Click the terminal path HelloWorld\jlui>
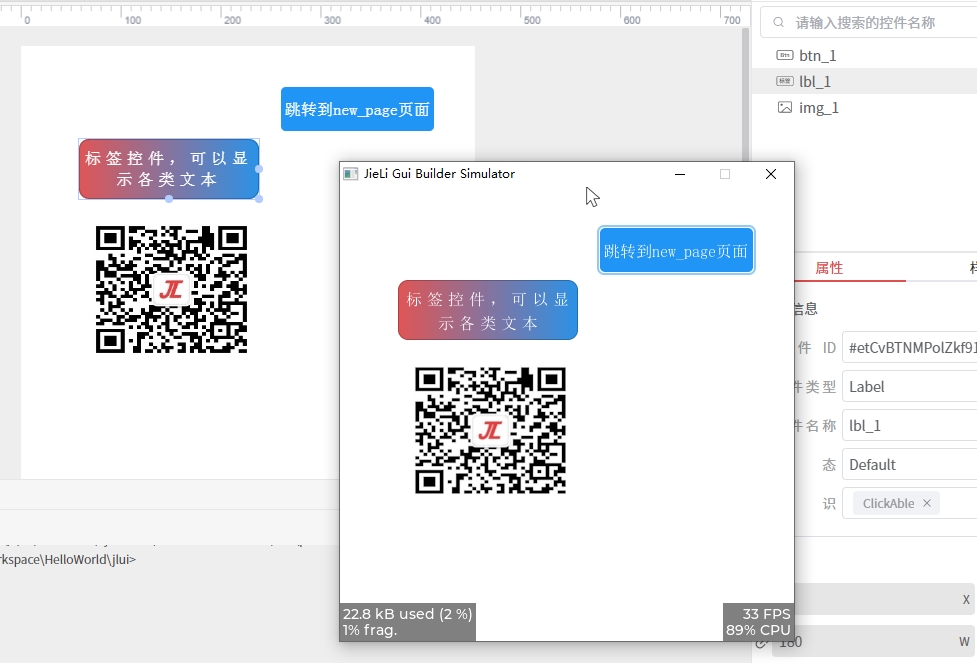Viewport: 977px width, 663px height. pyautogui.click(x=68, y=560)
